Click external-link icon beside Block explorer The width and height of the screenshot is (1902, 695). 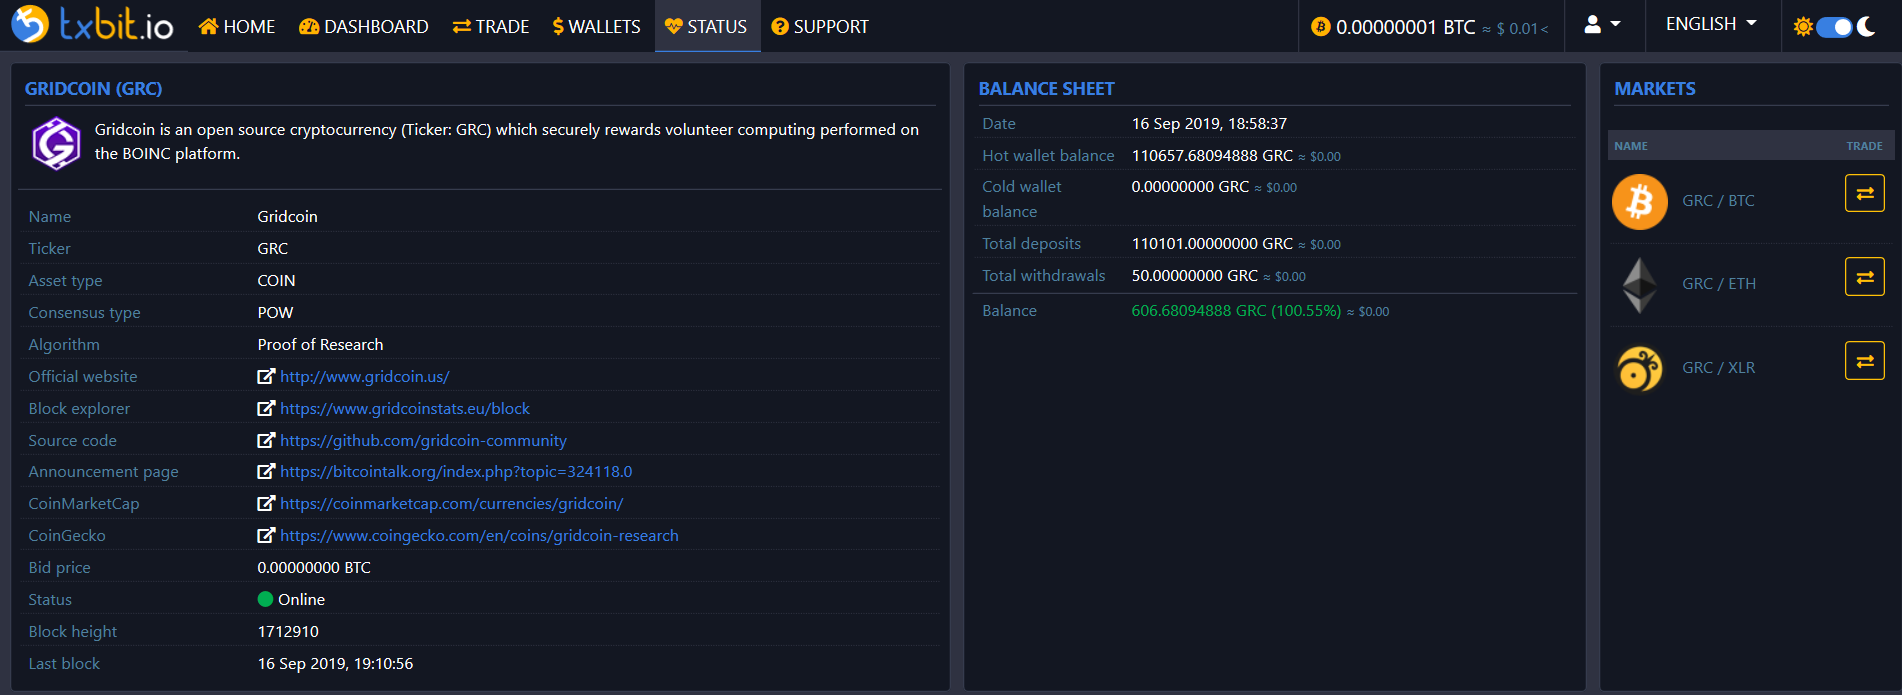click(x=266, y=408)
